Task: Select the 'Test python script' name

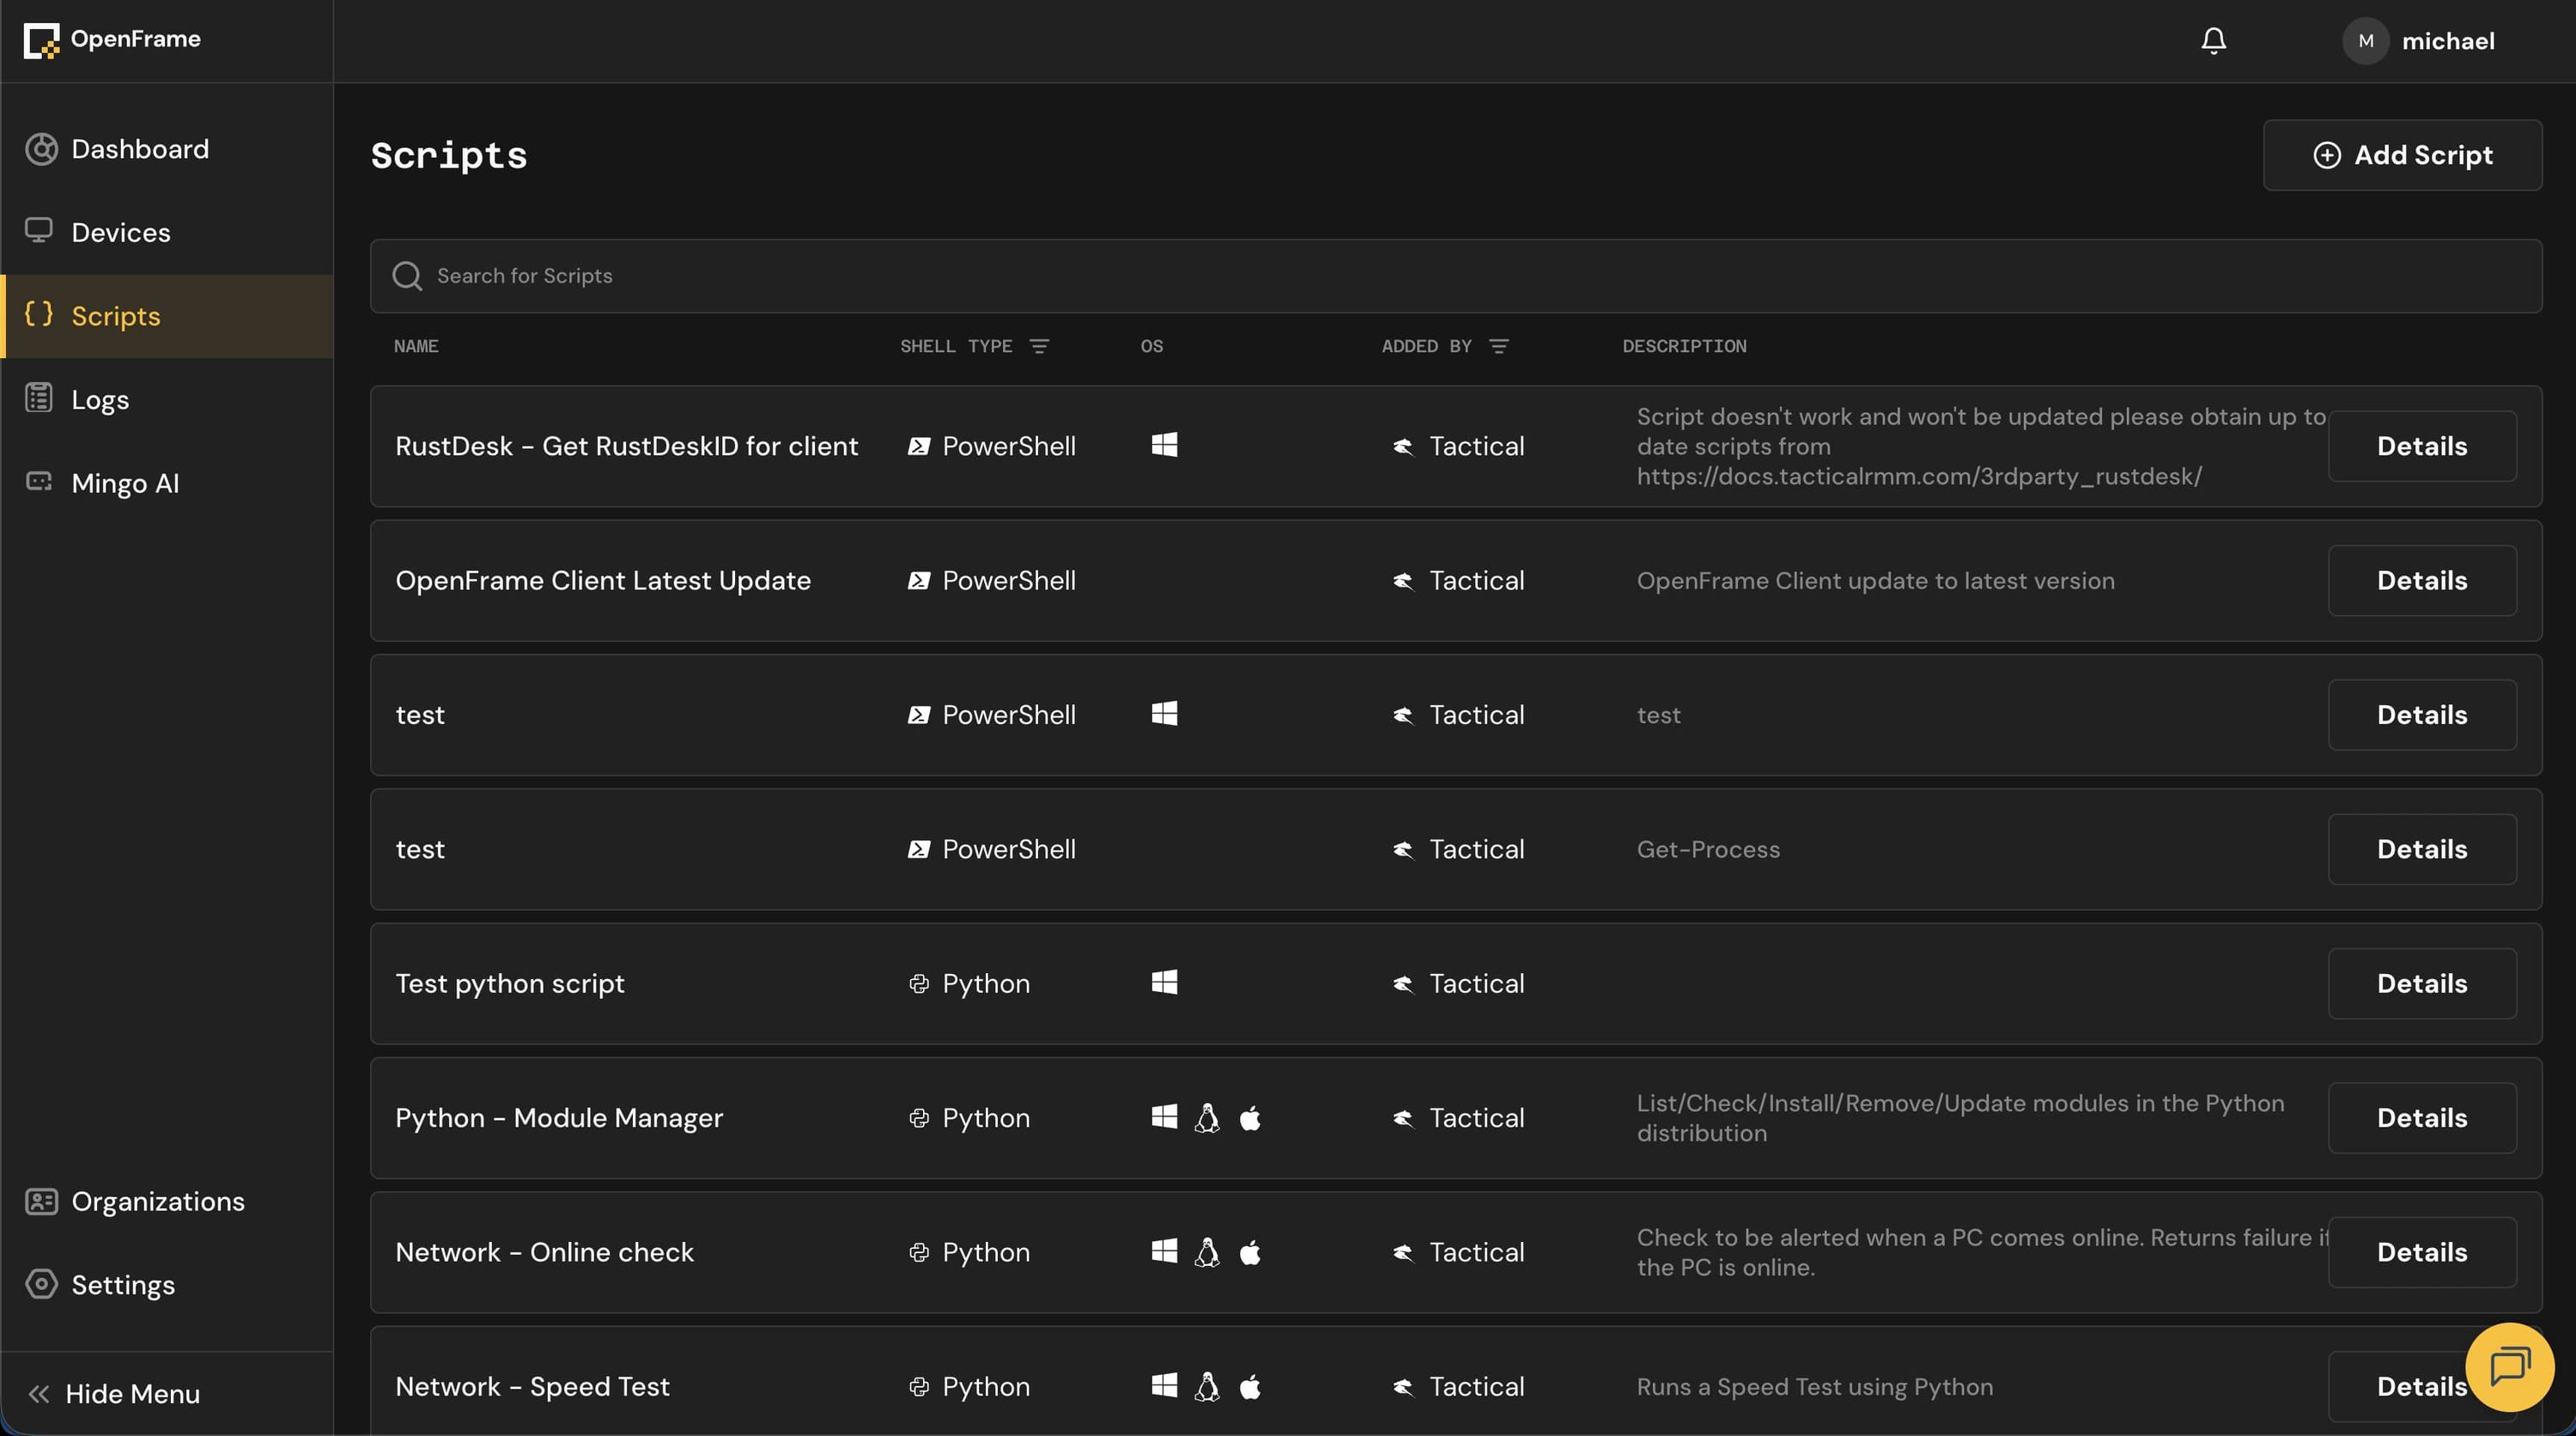Action: click(x=510, y=983)
